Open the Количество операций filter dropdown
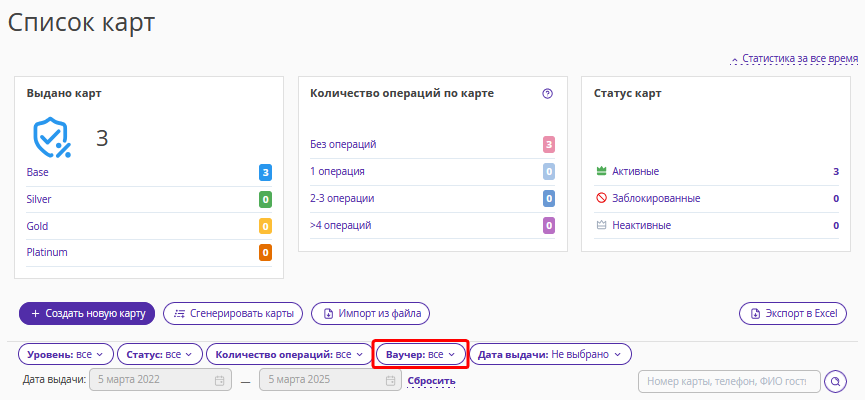 [x=290, y=354]
